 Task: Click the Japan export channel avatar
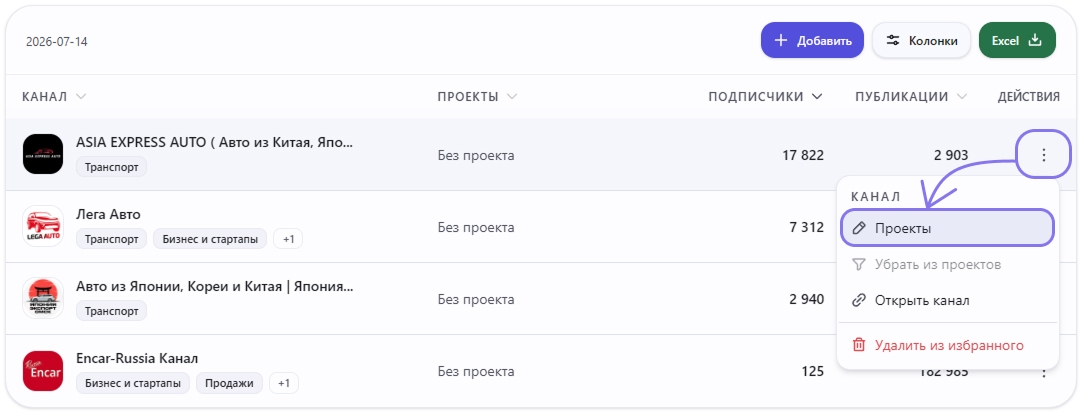(x=43, y=299)
